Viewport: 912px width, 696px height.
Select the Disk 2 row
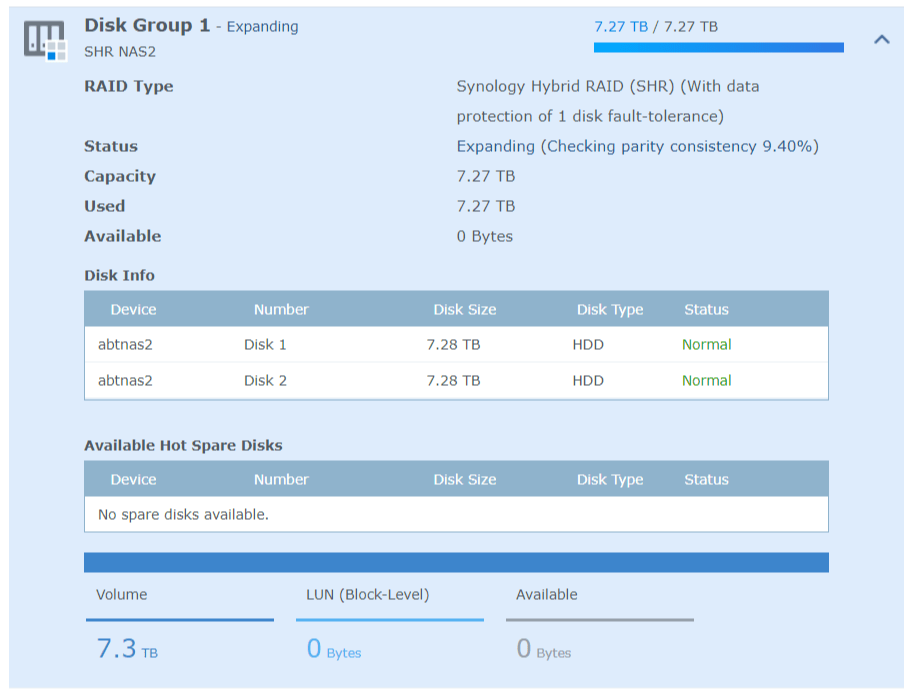[x=456, y=381]
